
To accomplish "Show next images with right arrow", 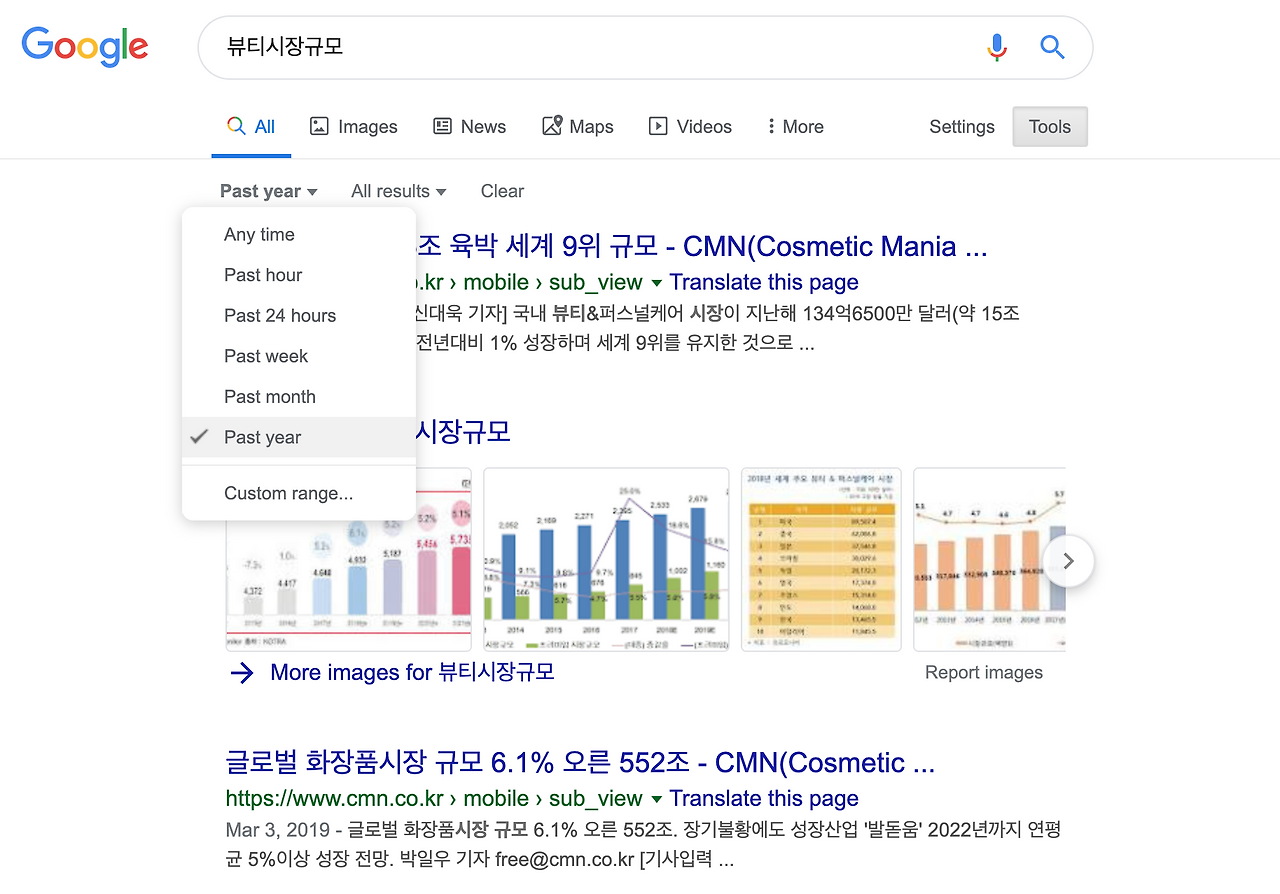I will click(x=1068, y=561).
